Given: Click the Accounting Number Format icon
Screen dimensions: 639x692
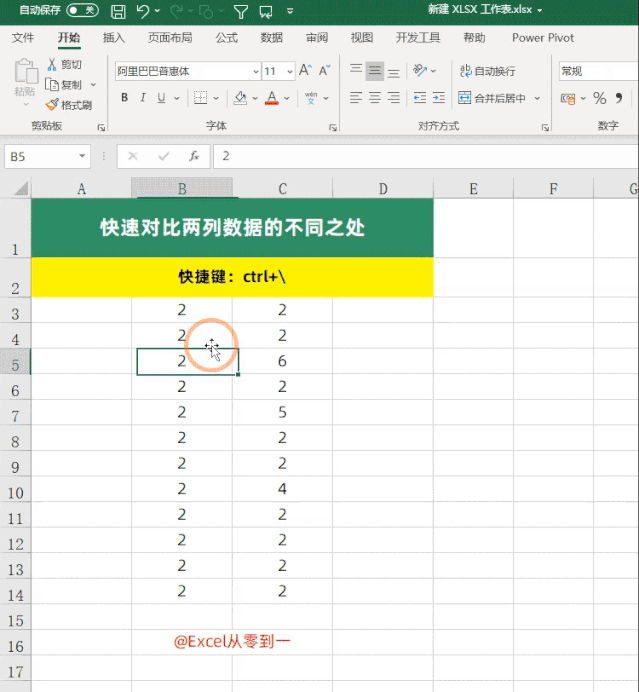Looking at the screenshot, I should coord(568,98).
